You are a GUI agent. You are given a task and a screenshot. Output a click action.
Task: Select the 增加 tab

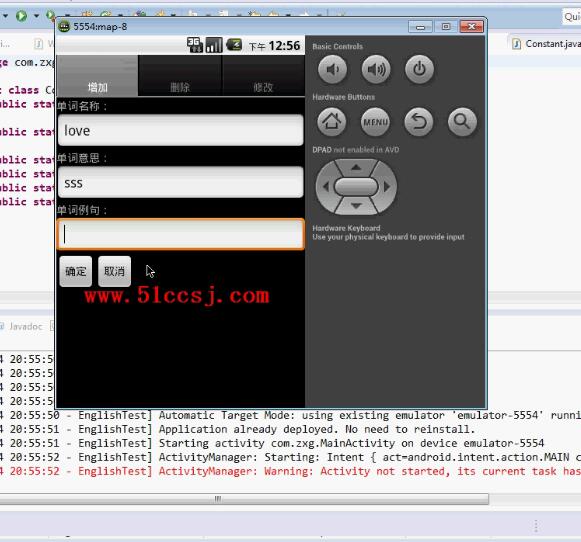97,76
